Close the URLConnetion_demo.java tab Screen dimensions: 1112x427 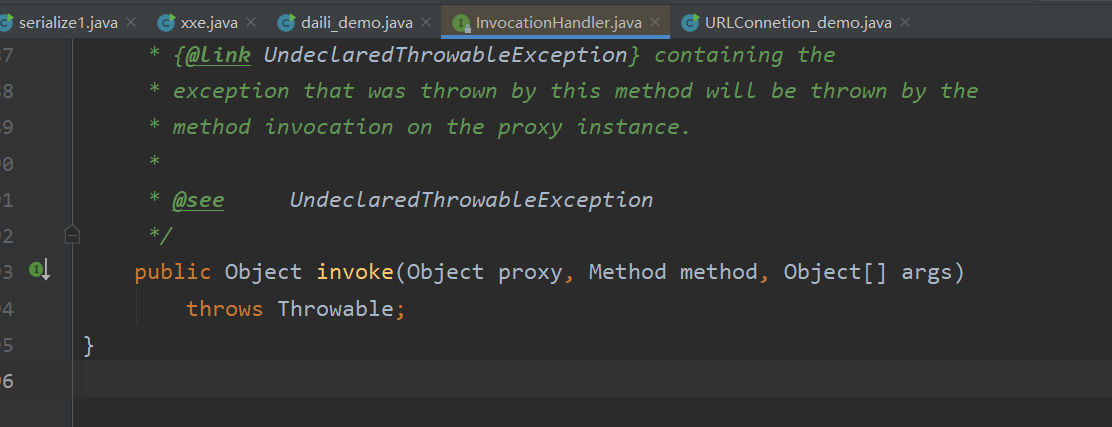coord(904,22)
